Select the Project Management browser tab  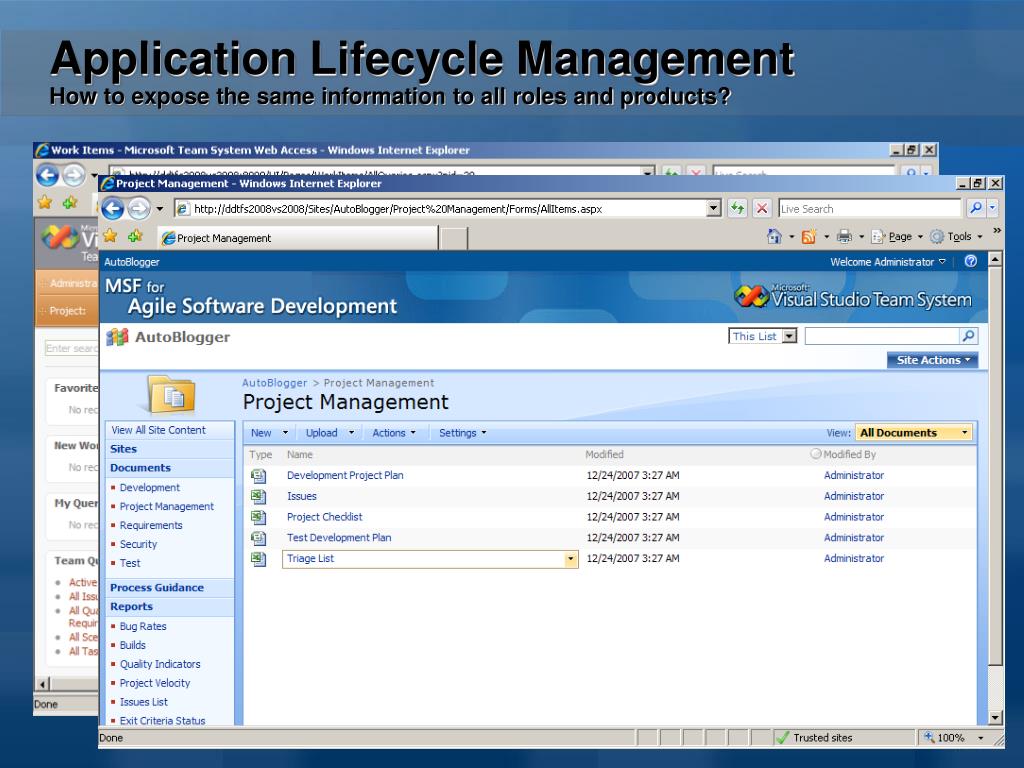298,238
